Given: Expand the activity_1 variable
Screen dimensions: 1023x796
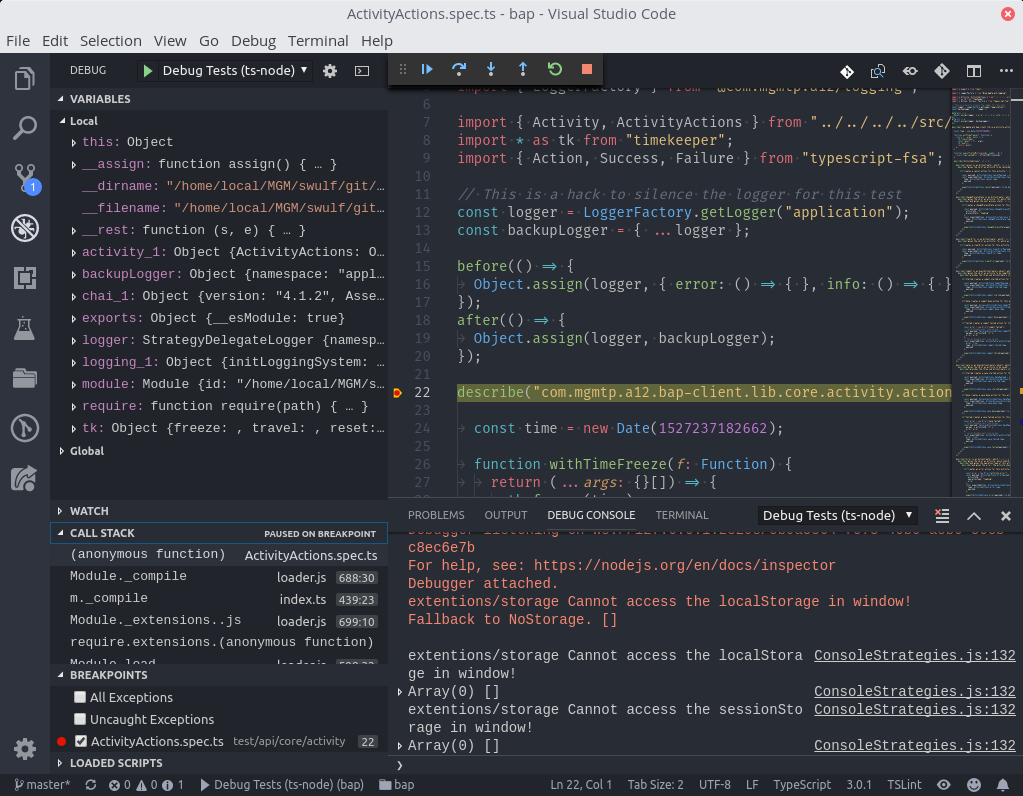Looking at the screenshot, I should point(74,253).
